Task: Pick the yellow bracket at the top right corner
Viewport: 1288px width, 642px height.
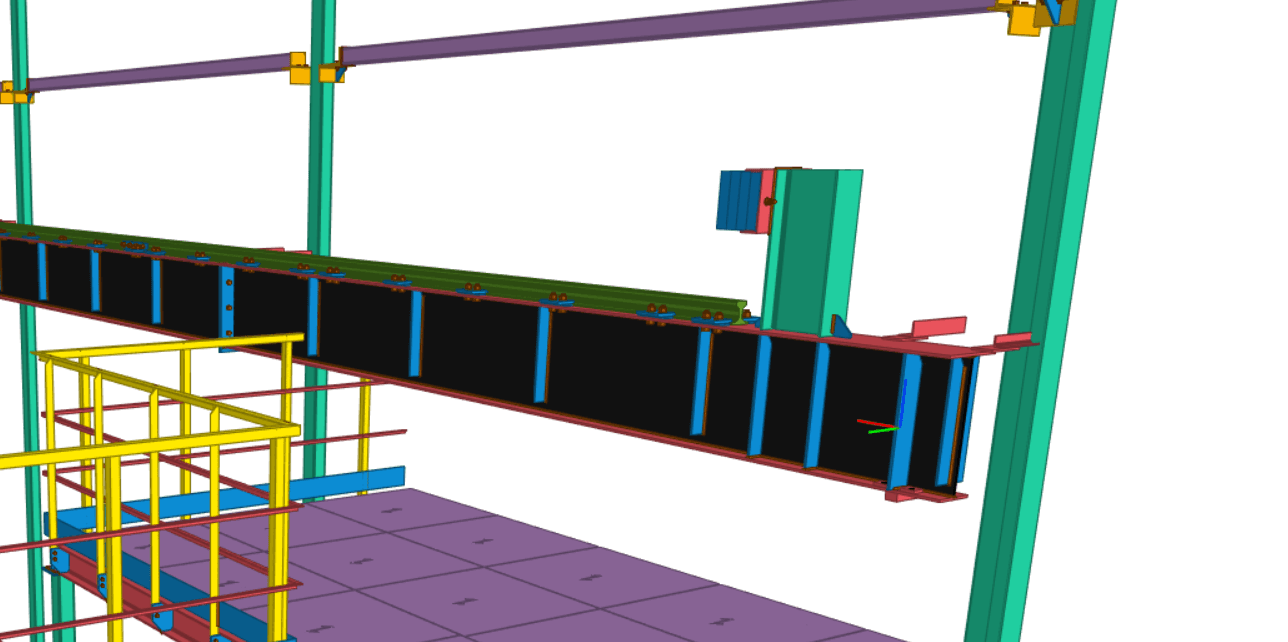Action: coord(1024,19)
